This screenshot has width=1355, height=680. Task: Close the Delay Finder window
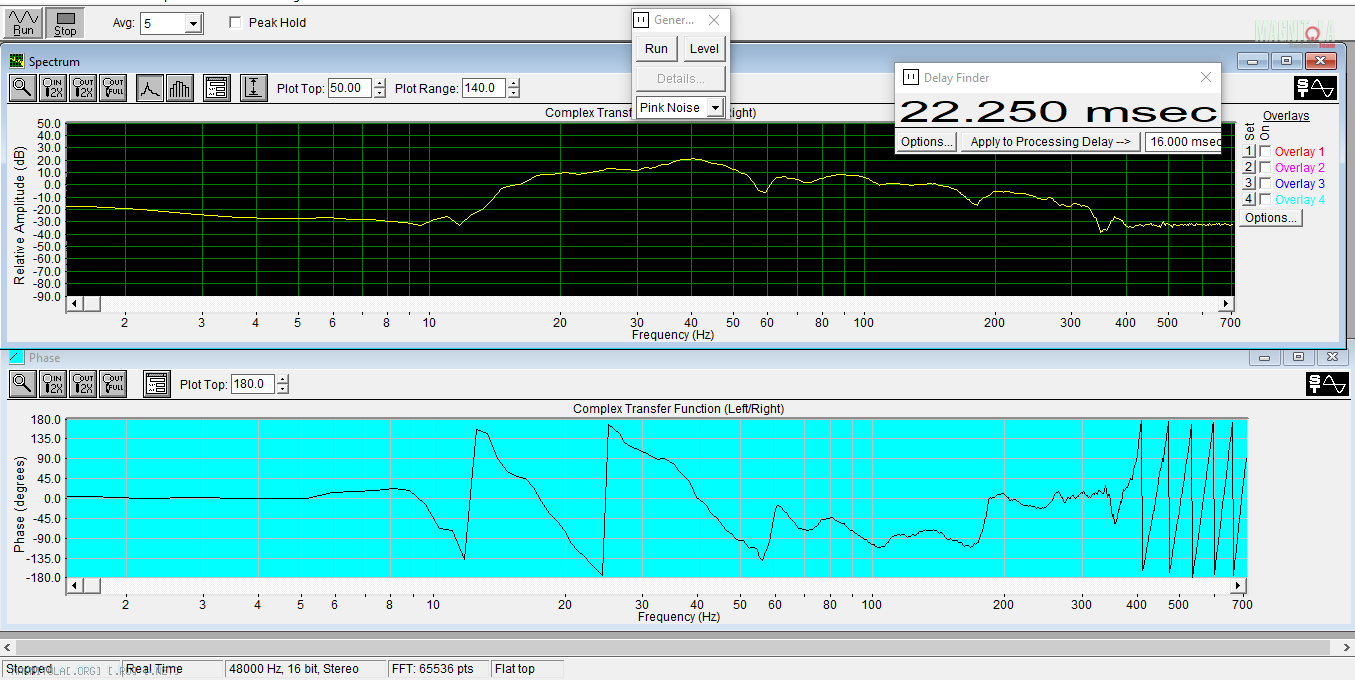1206,77
